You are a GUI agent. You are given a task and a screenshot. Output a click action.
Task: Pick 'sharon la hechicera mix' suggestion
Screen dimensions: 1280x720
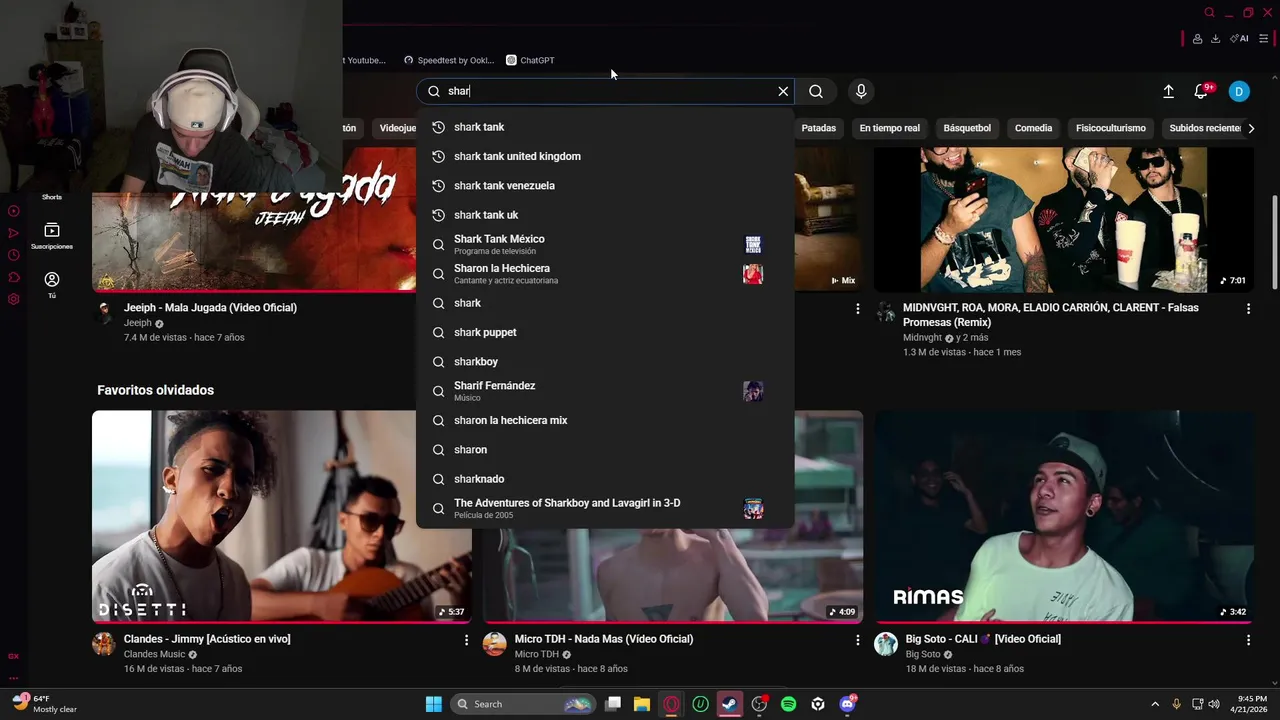[x=605, y=420]
